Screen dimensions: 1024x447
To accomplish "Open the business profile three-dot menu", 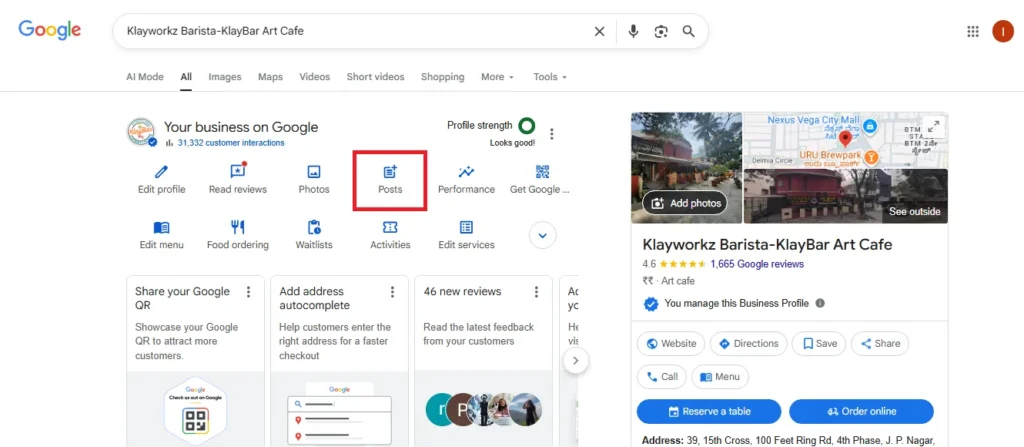I will (552, 134).
